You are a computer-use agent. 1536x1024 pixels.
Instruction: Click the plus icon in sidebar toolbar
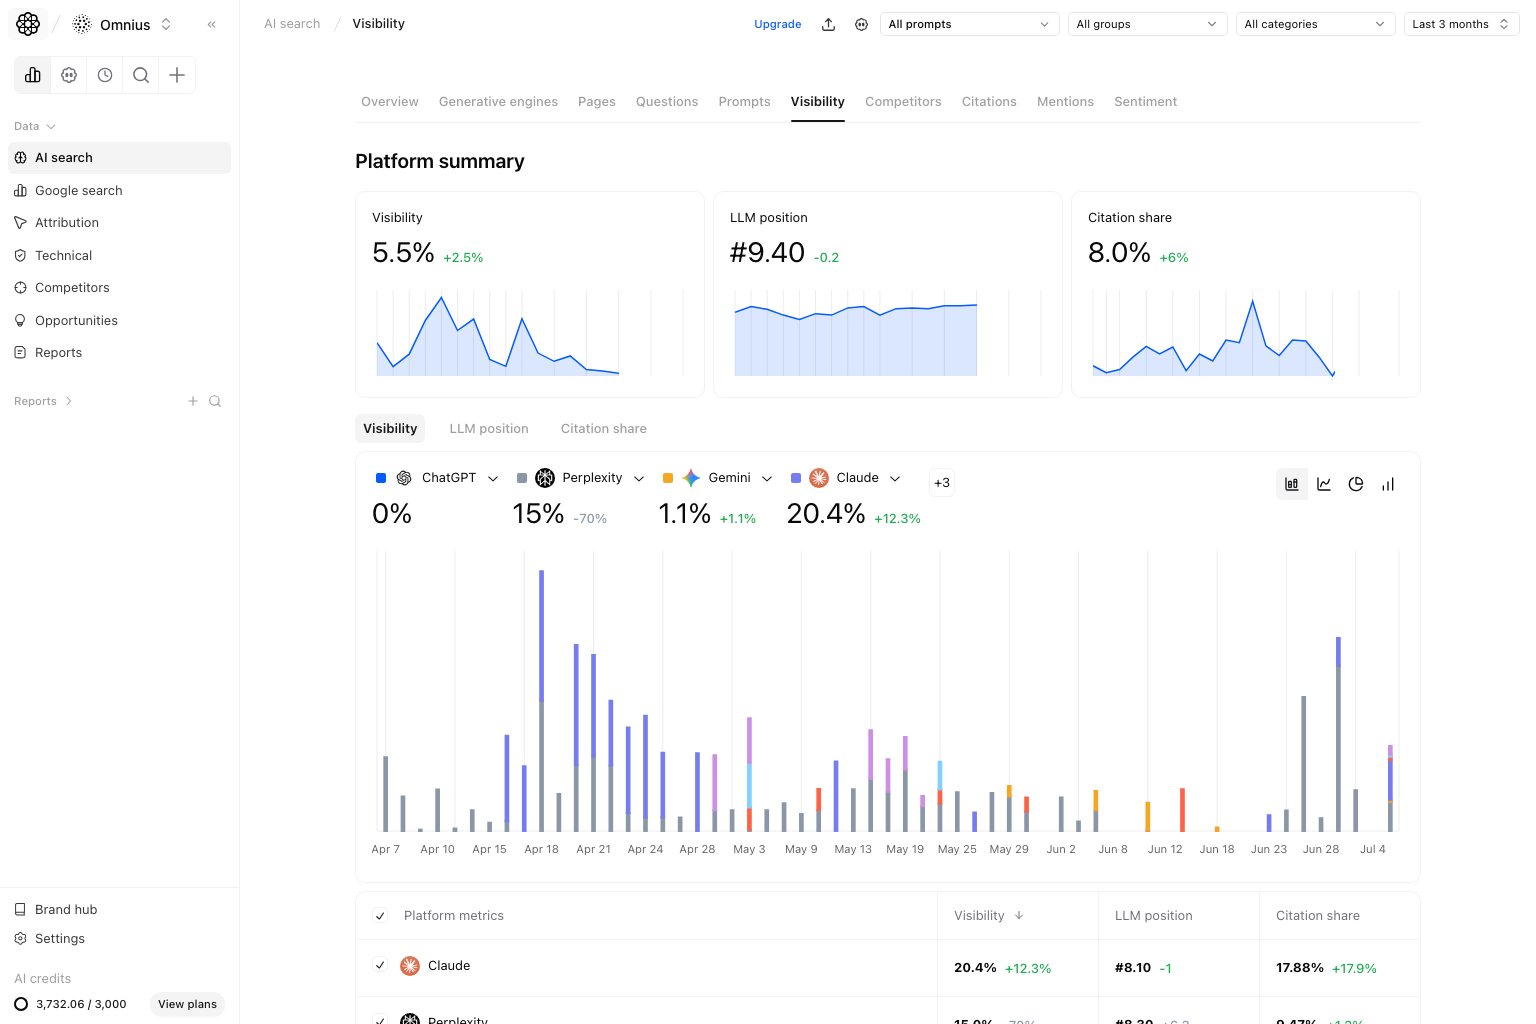(x=177, y=75)
